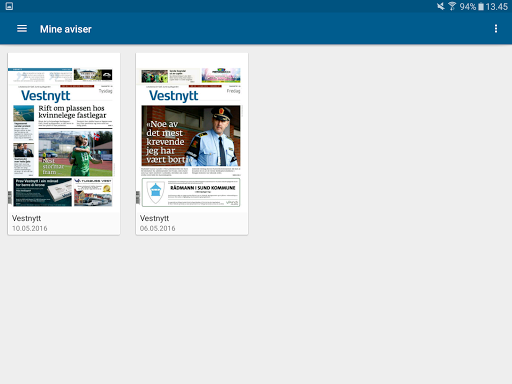The height and width of the screenshot is (384, 512).
Task: Tap the Rådmann i Sund kommune advert
Action: tap(191, 192)
